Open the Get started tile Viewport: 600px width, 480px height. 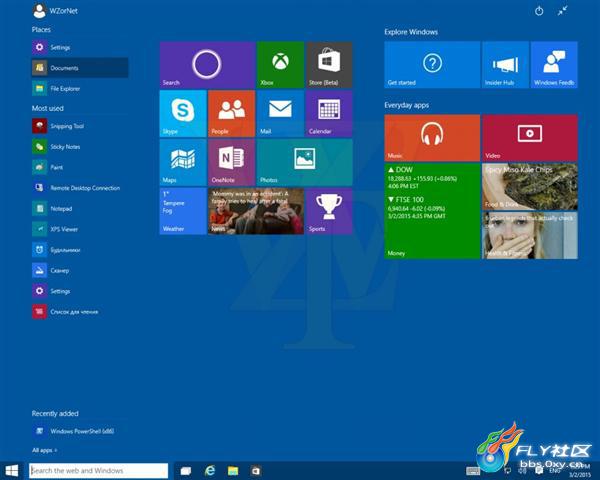[432, 65]
